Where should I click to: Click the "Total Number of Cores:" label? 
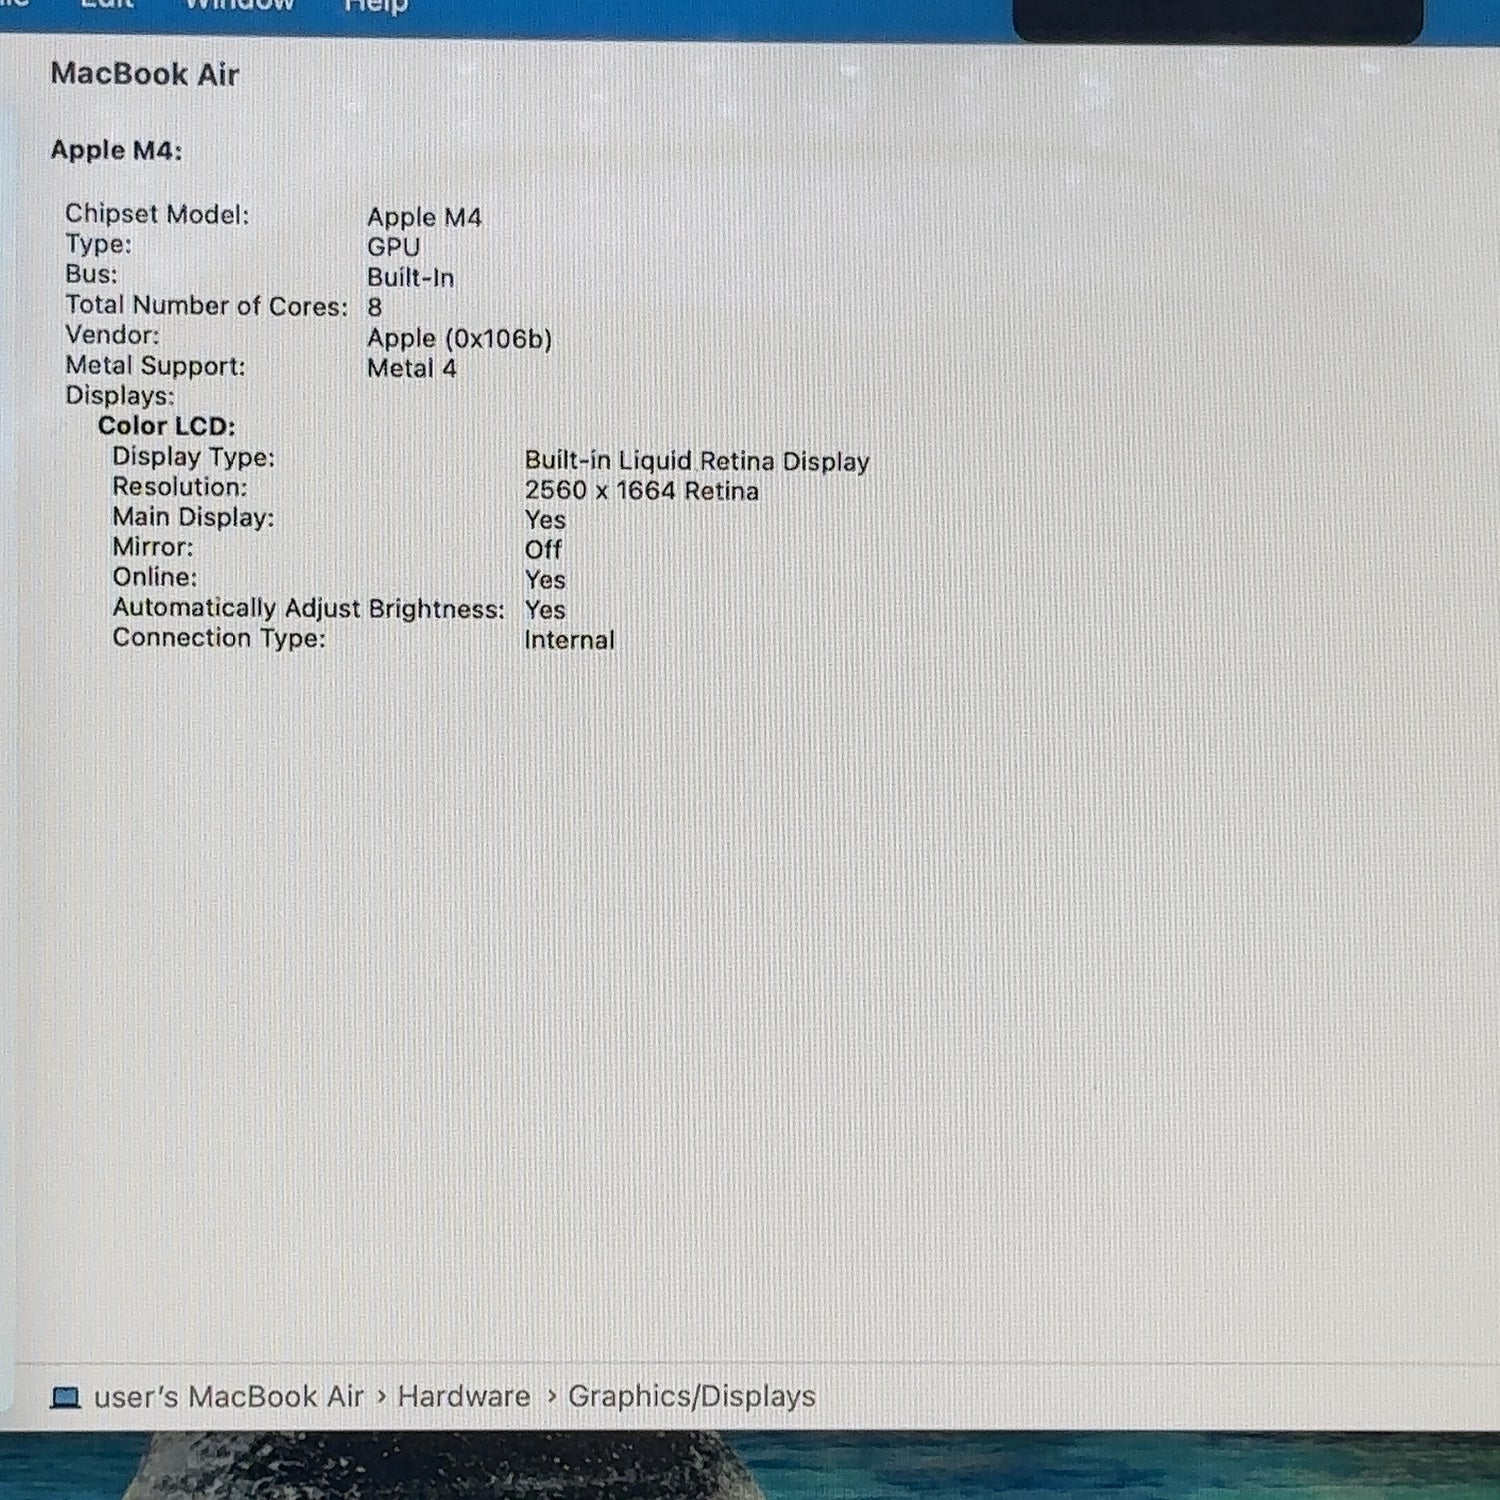point(206,305)
